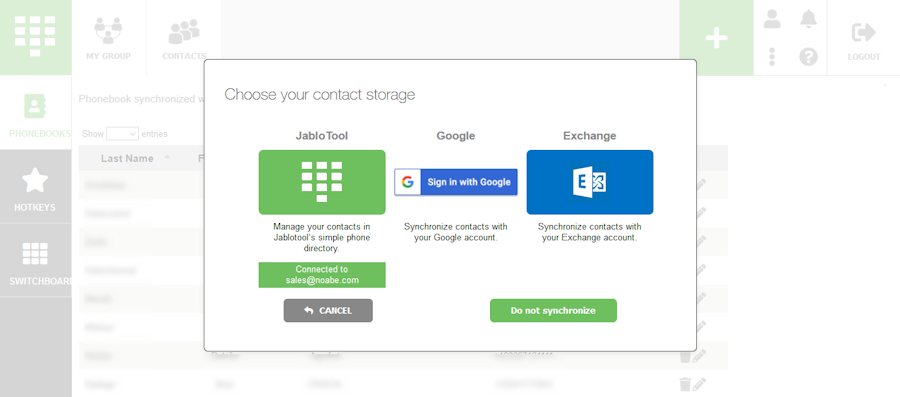Open the green plus add icon
This screenshot has width=900, height=397.
(x=716, y=38)
